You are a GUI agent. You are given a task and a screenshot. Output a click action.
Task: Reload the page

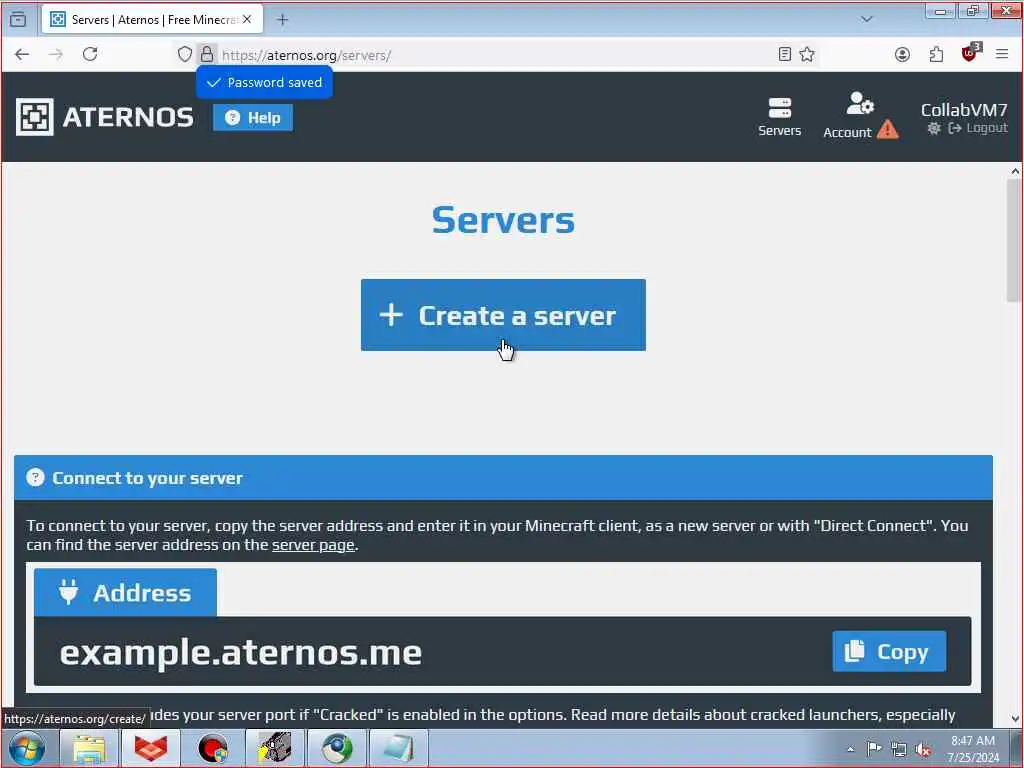(90, 54)
